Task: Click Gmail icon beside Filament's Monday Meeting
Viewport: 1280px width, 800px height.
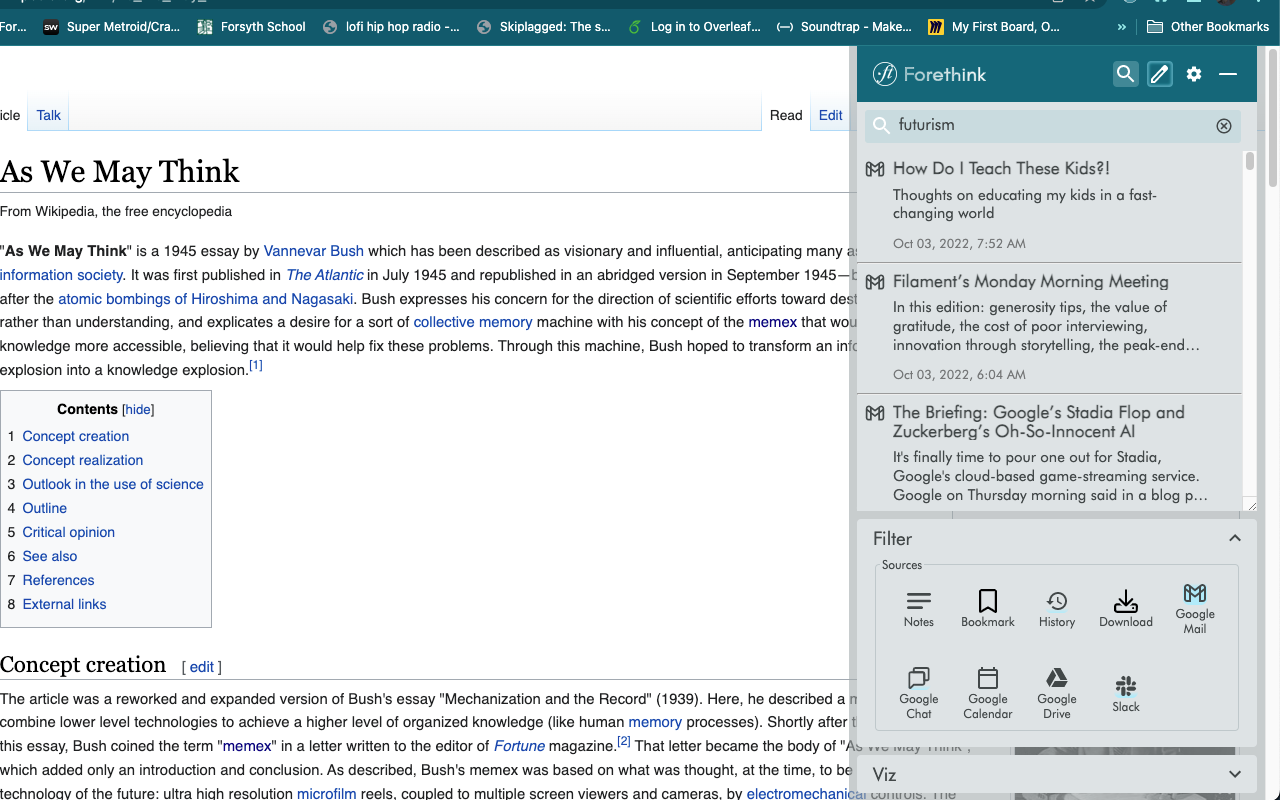Action: 875,282
